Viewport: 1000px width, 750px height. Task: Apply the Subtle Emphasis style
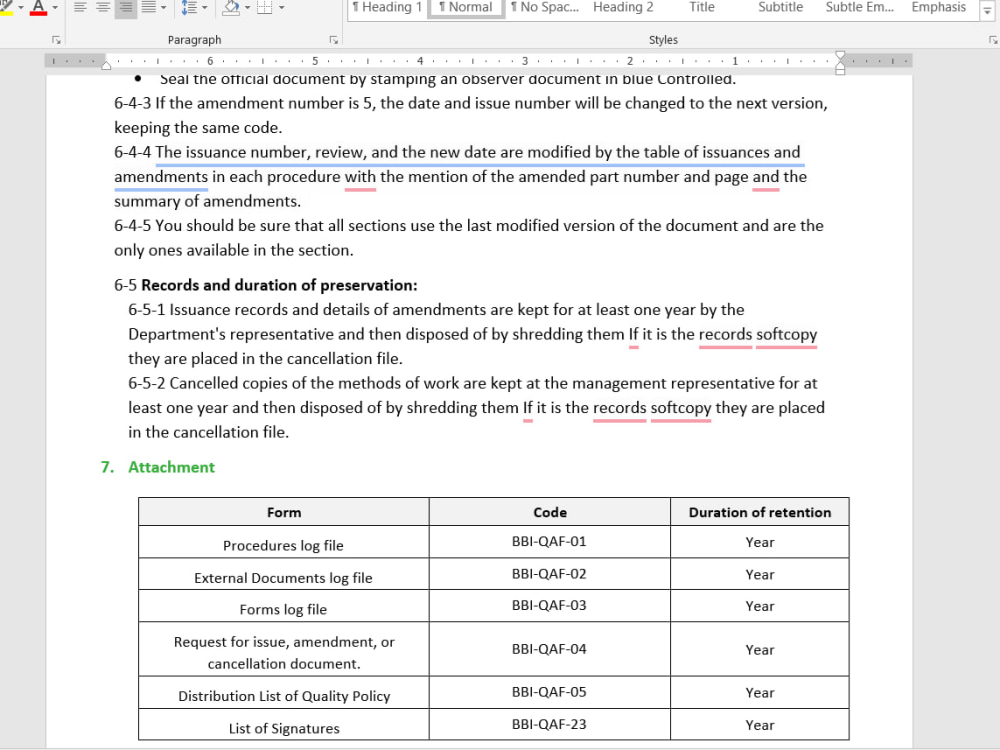[860, 8]
